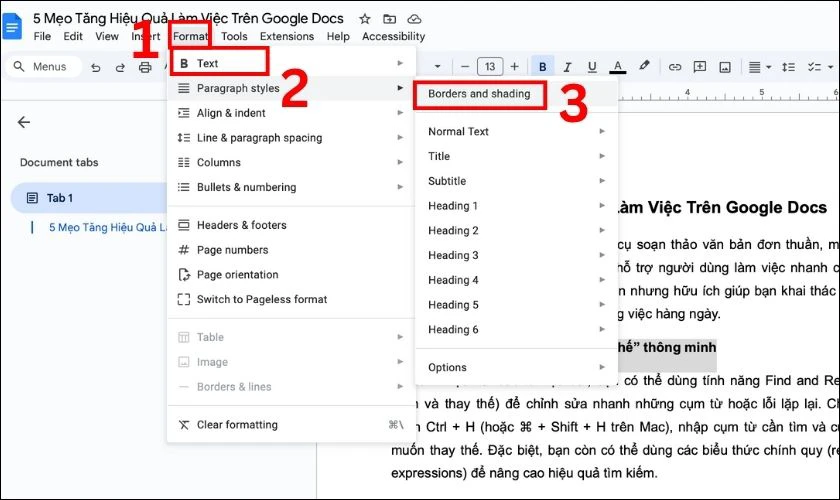Decrease font size with minus button
The height and width of the screenshot is (500, 840).
coord(465,66)
